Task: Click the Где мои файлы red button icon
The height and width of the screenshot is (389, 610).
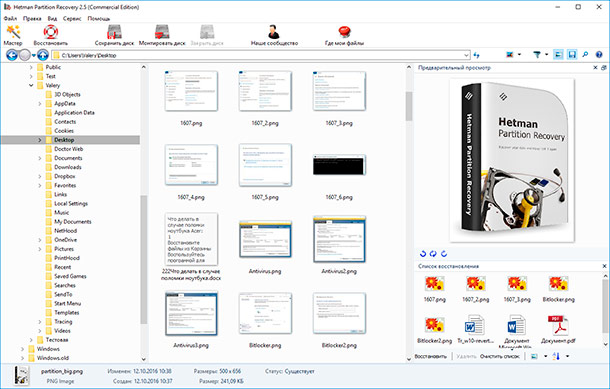Action: [344, 32]
